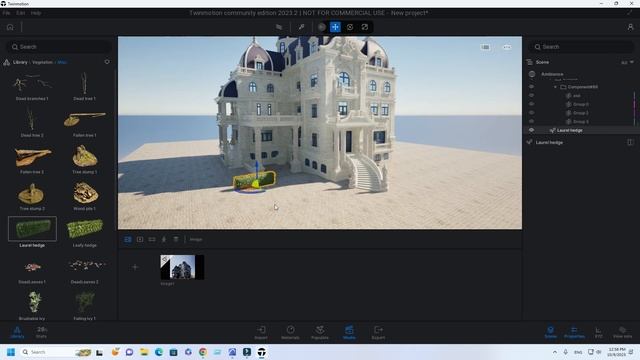Show the Properties panel button
This screenshot has width=640, height=360.
574,332
